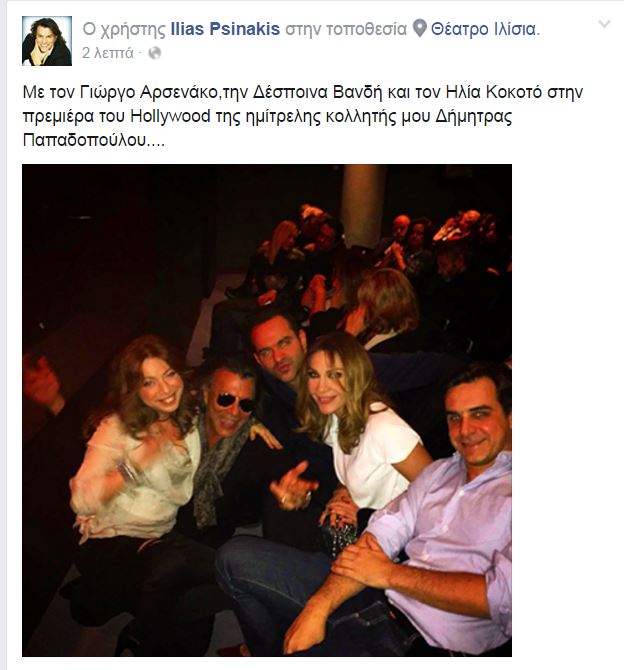This screenshot has height=670, width=624.
Task: Click 'Γιώργο Αρσενάκο' in the caption
Action: (x=148, y=92)
